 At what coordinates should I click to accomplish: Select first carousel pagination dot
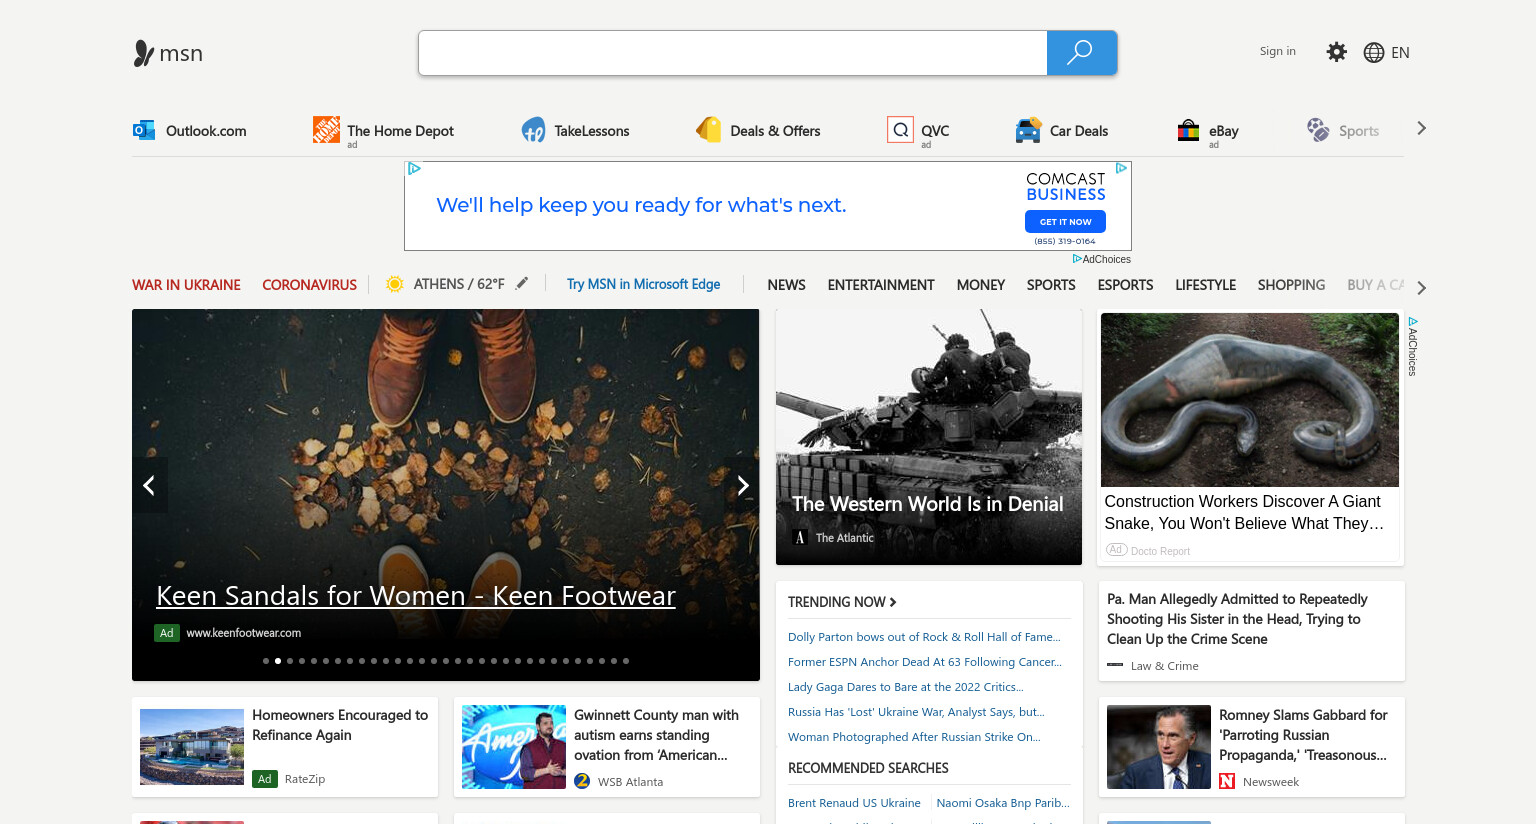[x=266, y=660]
